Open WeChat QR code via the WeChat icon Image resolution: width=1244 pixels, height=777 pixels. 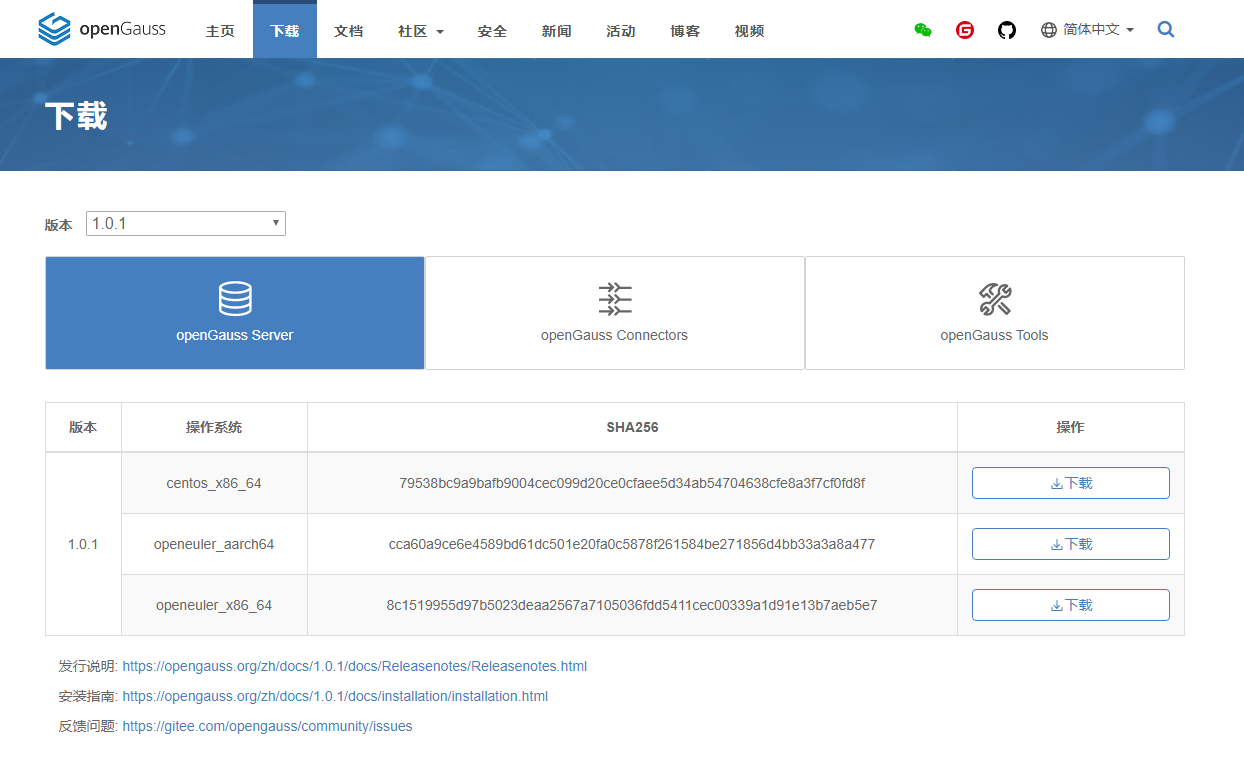tap(922, 30)
